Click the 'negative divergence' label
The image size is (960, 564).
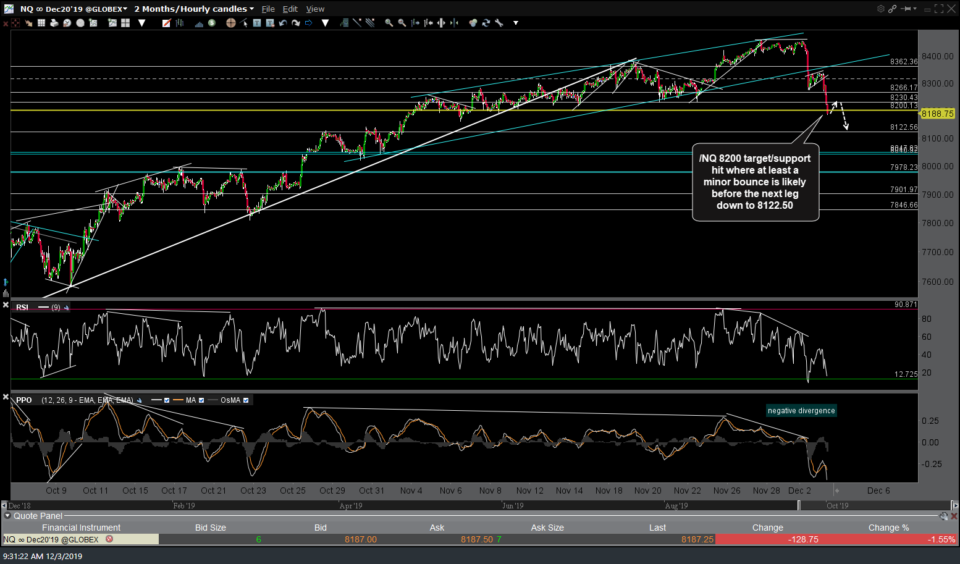(x=801, y=411)
